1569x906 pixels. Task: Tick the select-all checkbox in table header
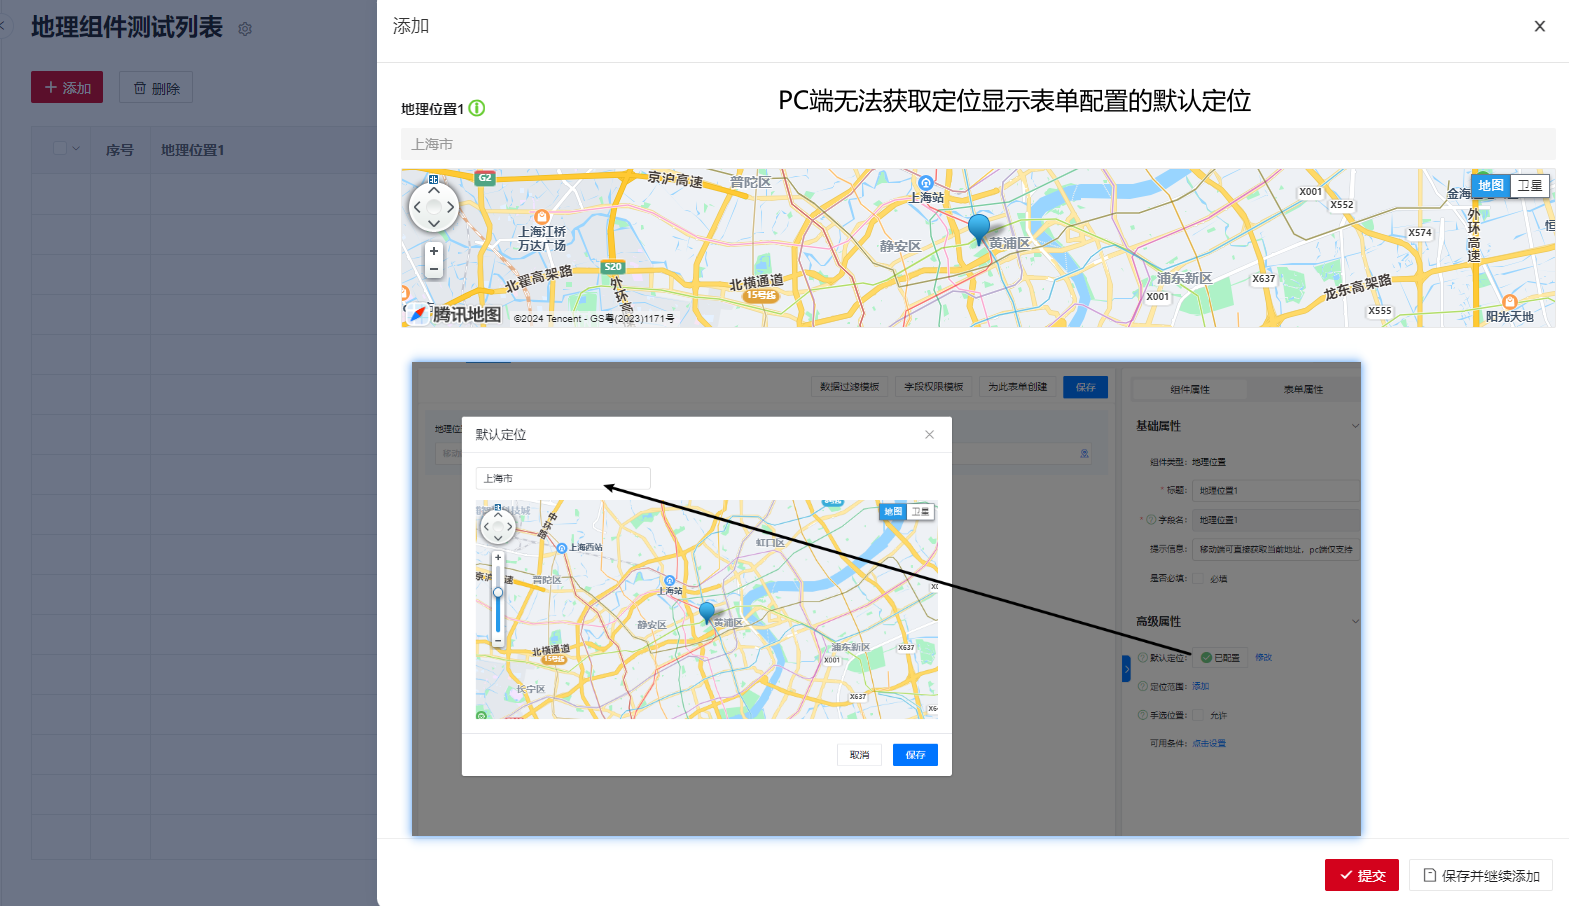(60, 149)
